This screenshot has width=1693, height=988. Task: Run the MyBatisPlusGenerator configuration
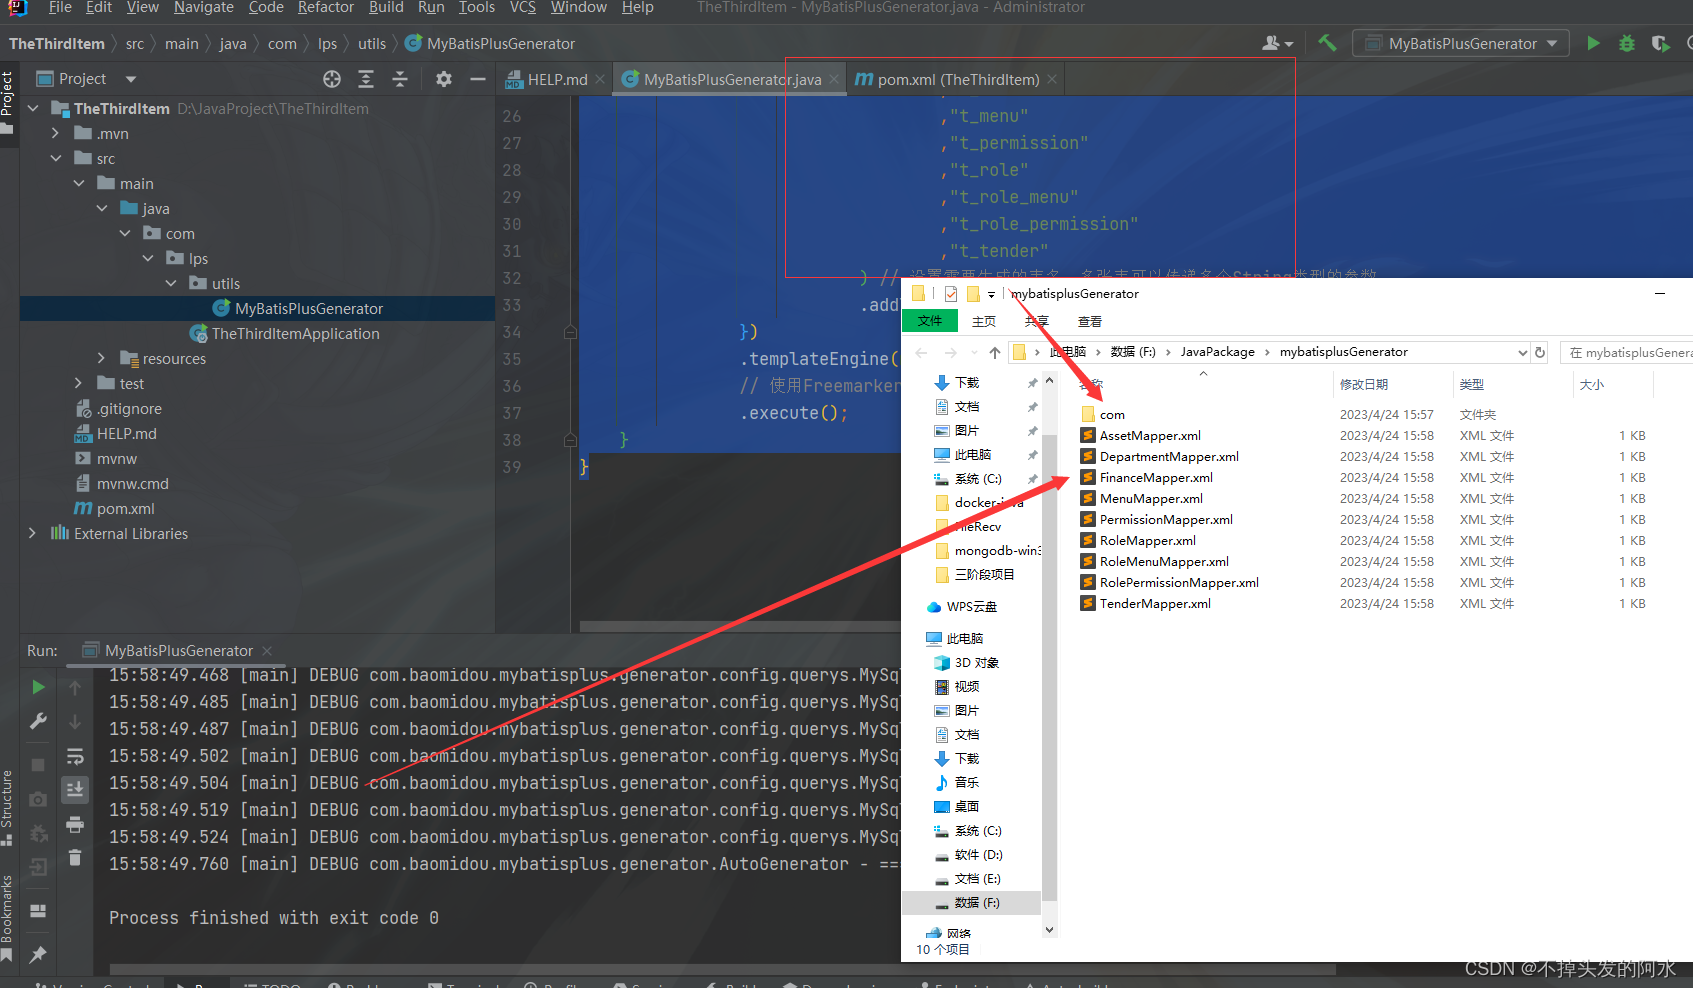click(1594, 44)
